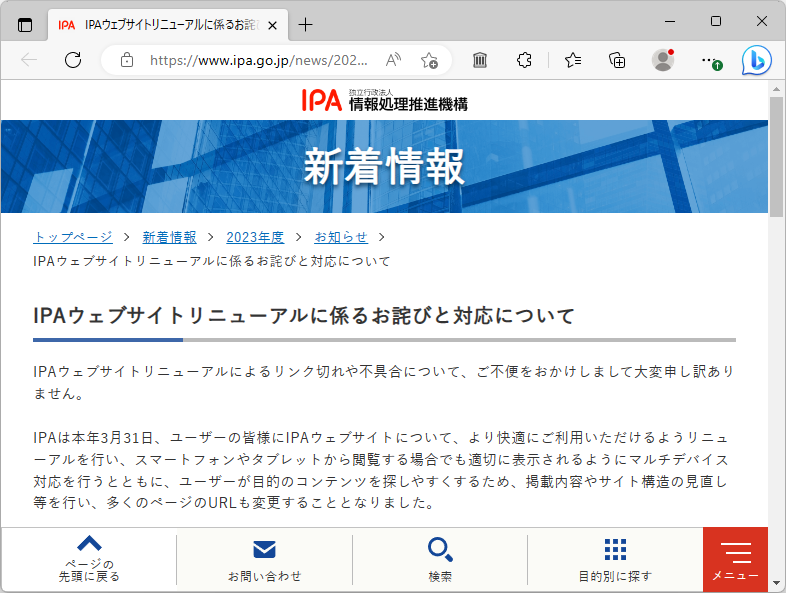This screenshot has width=786, height=593.
Task: Open the 検索 search button
Action: [x=440, y=559]
